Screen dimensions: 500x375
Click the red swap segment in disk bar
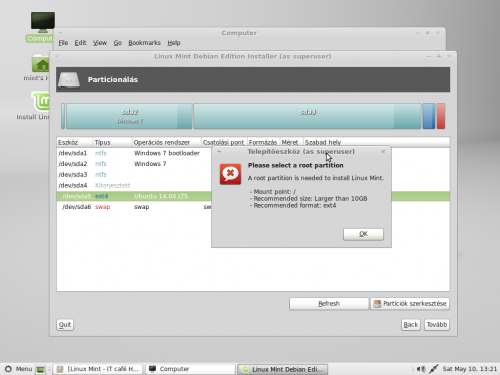pyautogui.click(x=441, y=116)
